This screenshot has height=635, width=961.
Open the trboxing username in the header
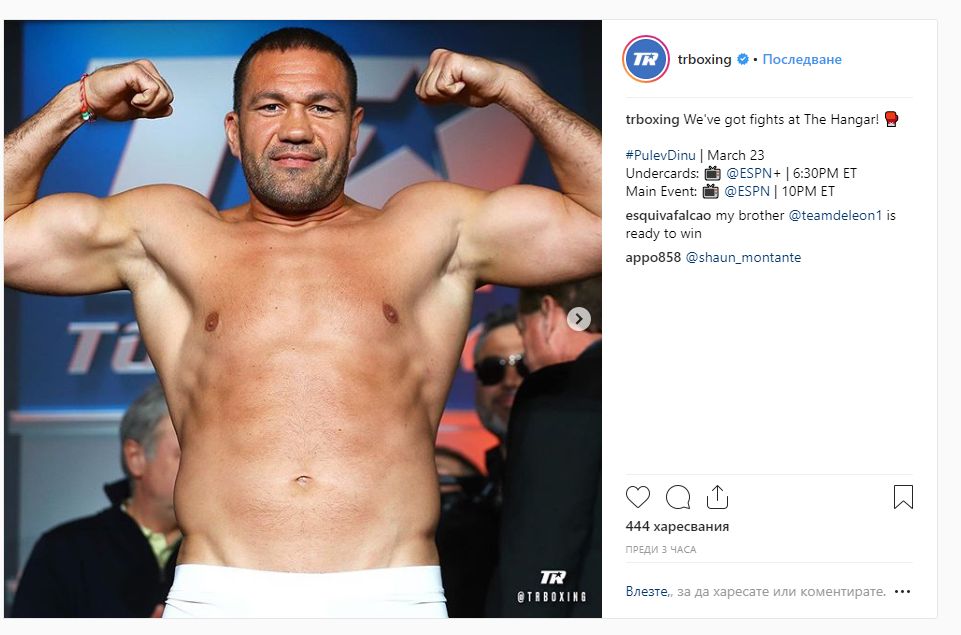[704, 60]
